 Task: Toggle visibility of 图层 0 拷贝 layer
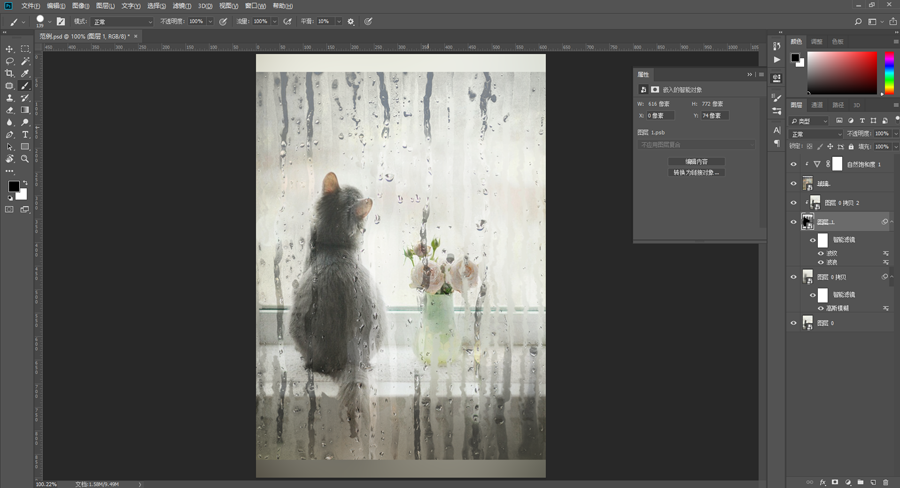(794, 277)
